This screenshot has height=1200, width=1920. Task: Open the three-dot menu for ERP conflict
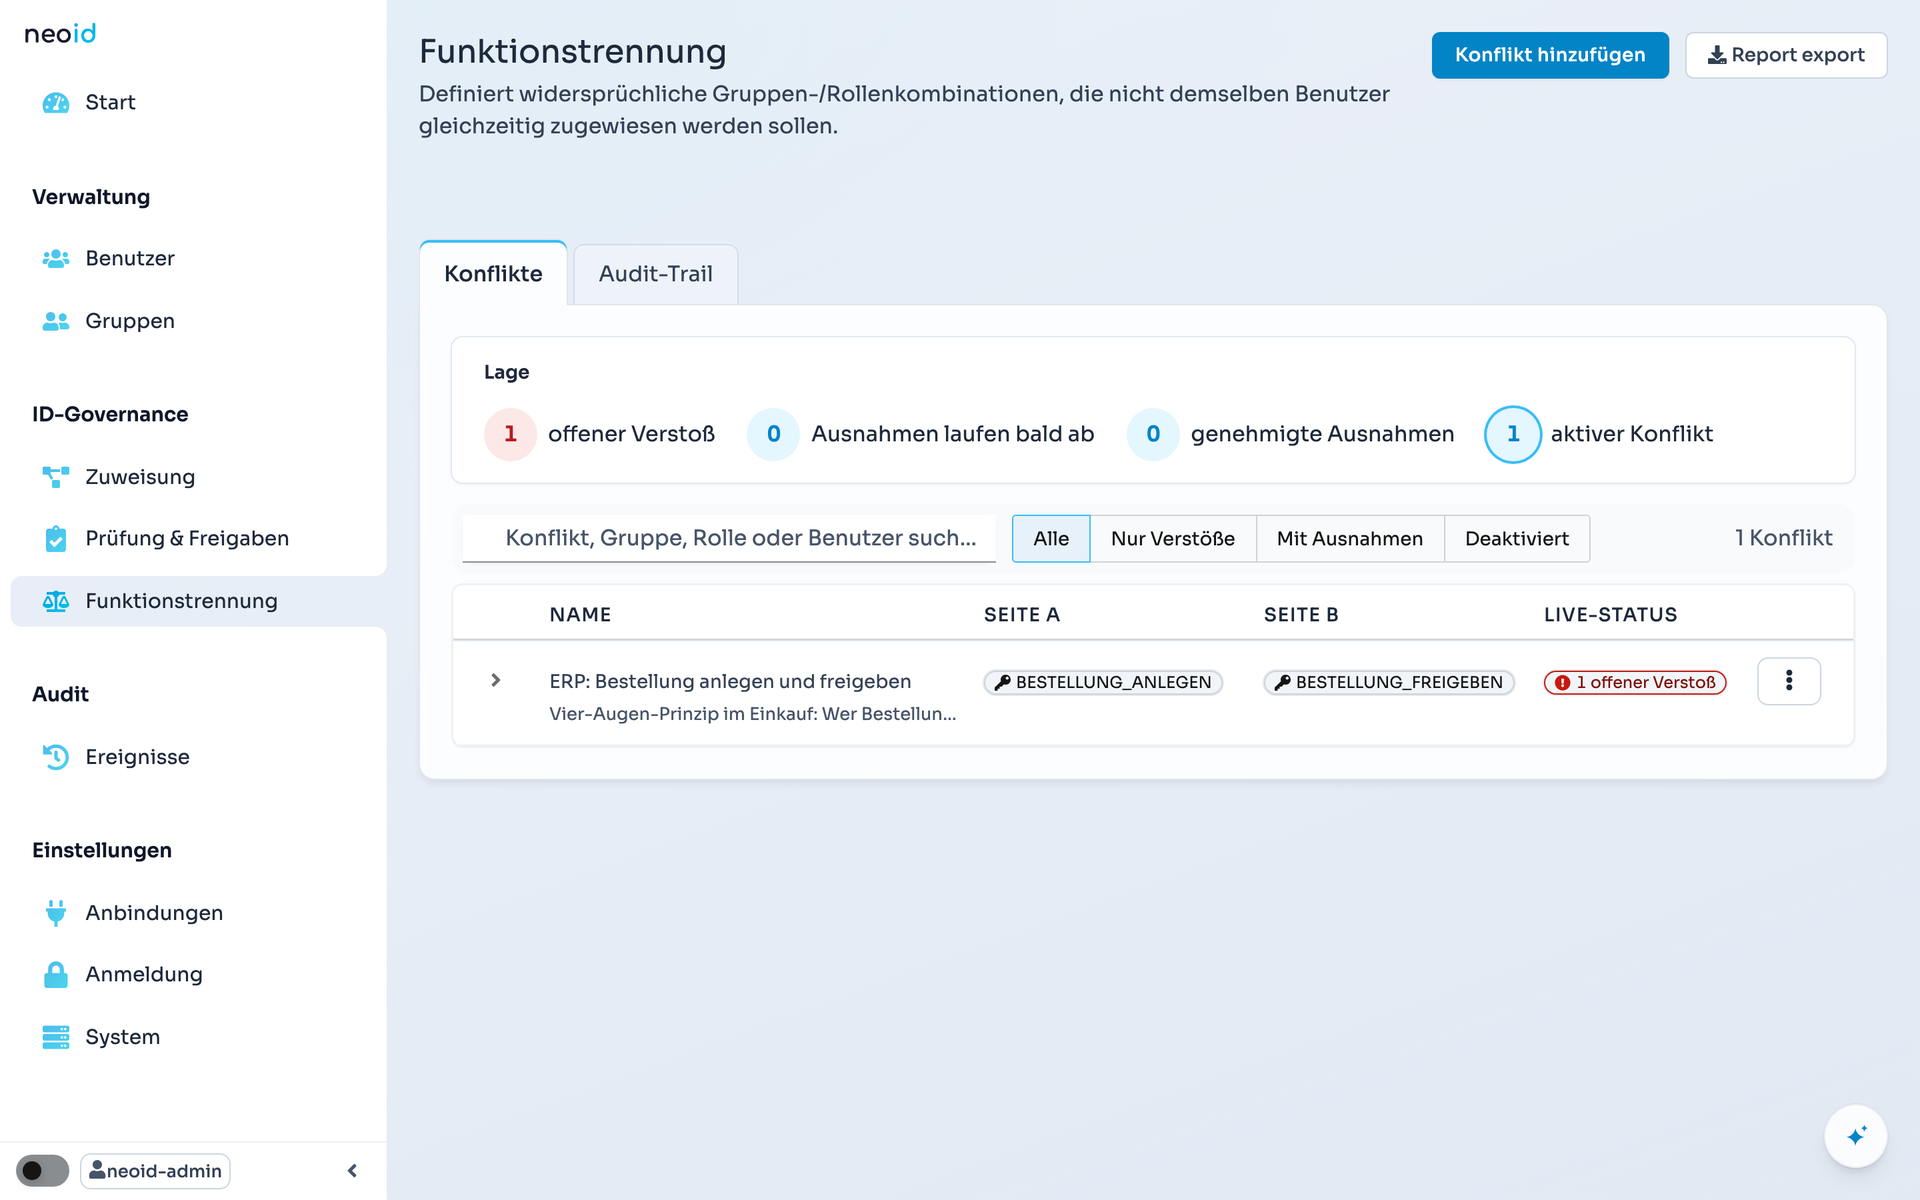[x=1789, y=681]
